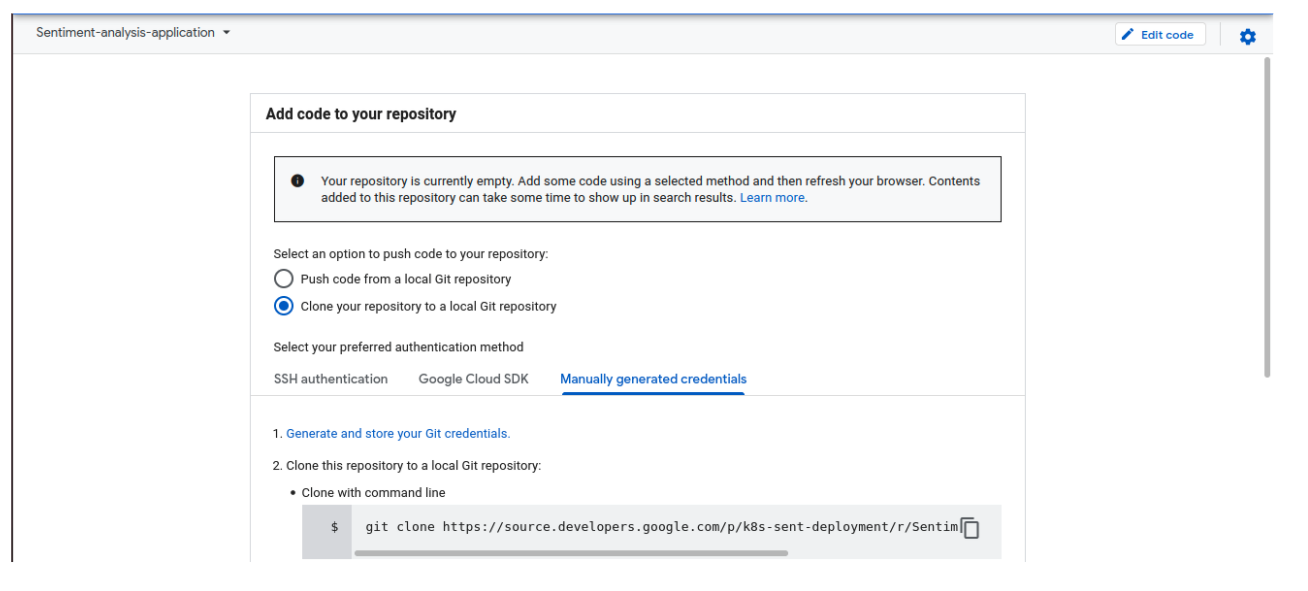The height and width of the screenshot is (591, 1308).
Task: Open the Manually generated credentials tab
Action: tap(653, 379)
